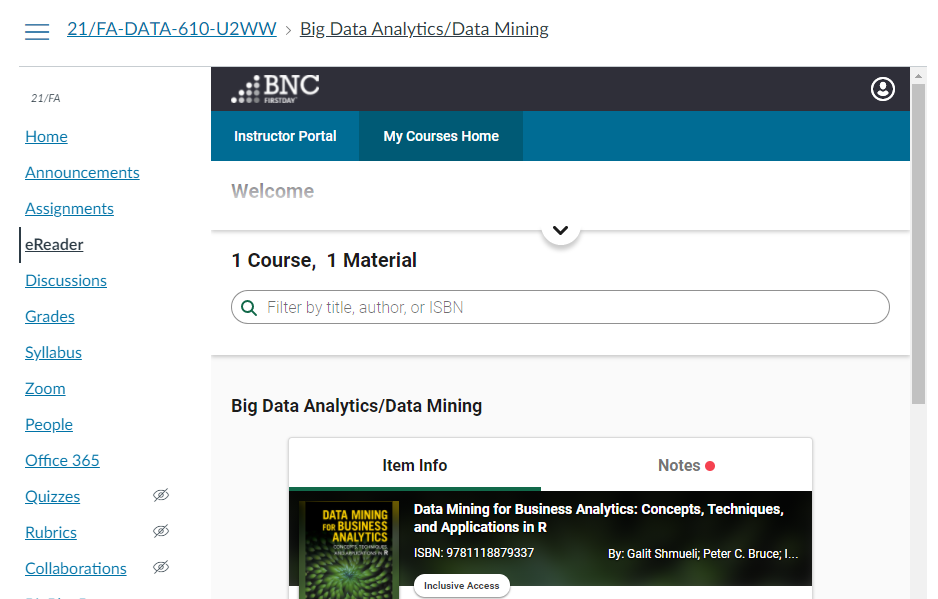
Task: Open the Quizzes link
Action: [x=52, y=496]
